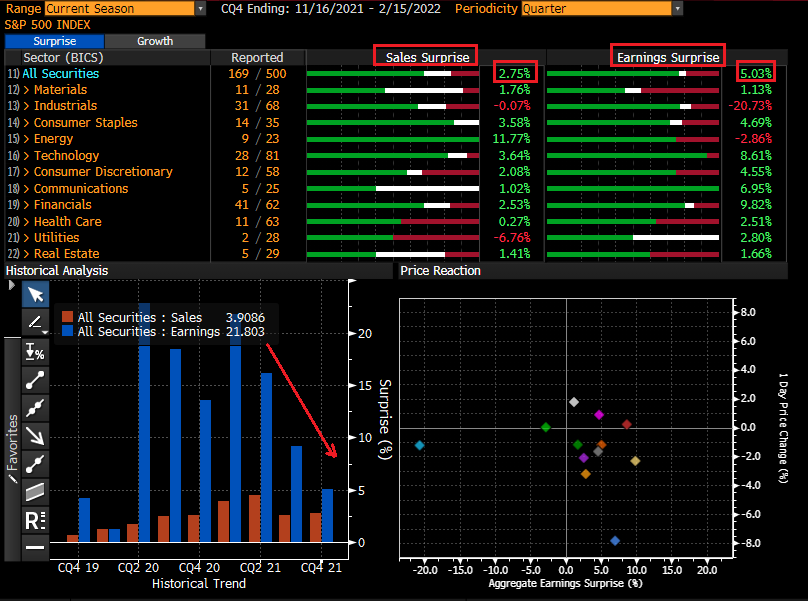The height and width of the screenshot is (601, 808).
Task: Pick the two-point line segment tool
Action: (35, 380)
